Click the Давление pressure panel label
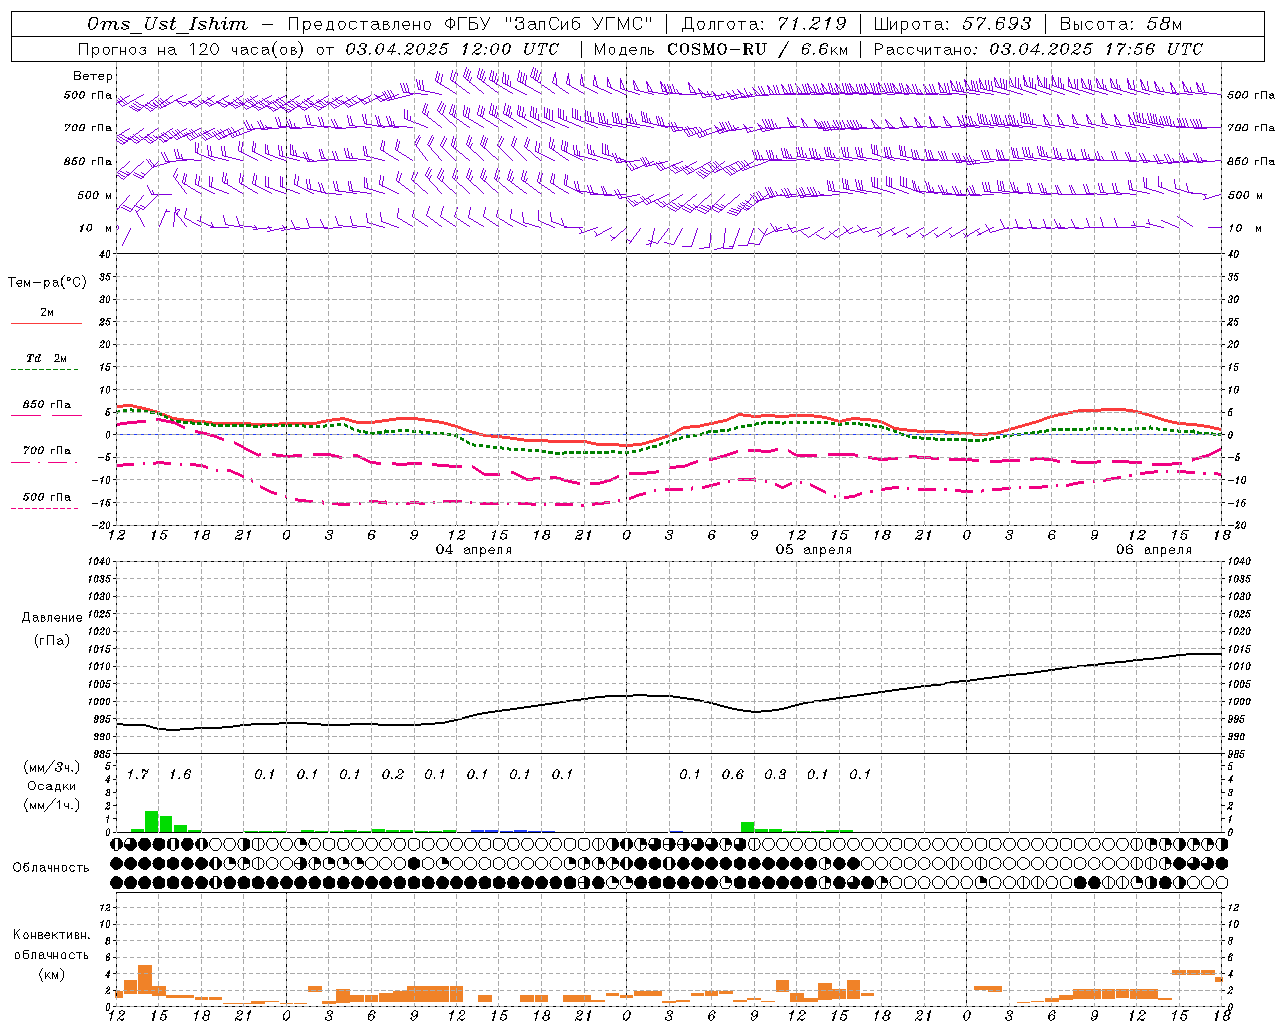Viewport: 1280px width, 1024px height. pos(52,618)
